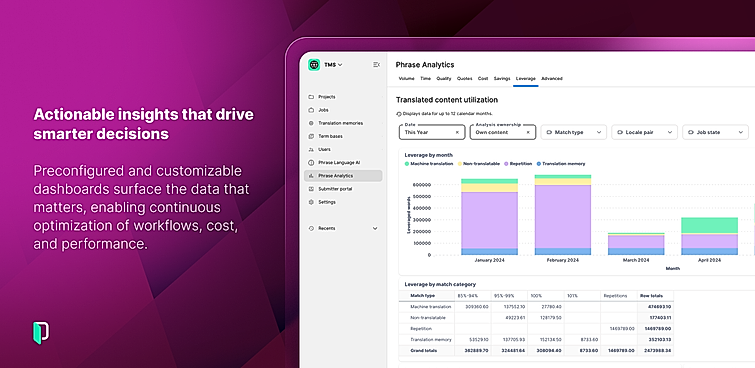Screen dimensions: 755x368
Task: Collapse the sidebar with the collapse icon
Action: point(377,65)
